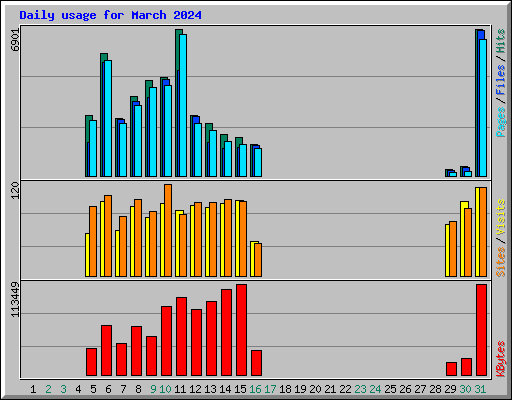Click day 25 on the x-axis

[390, 389]
